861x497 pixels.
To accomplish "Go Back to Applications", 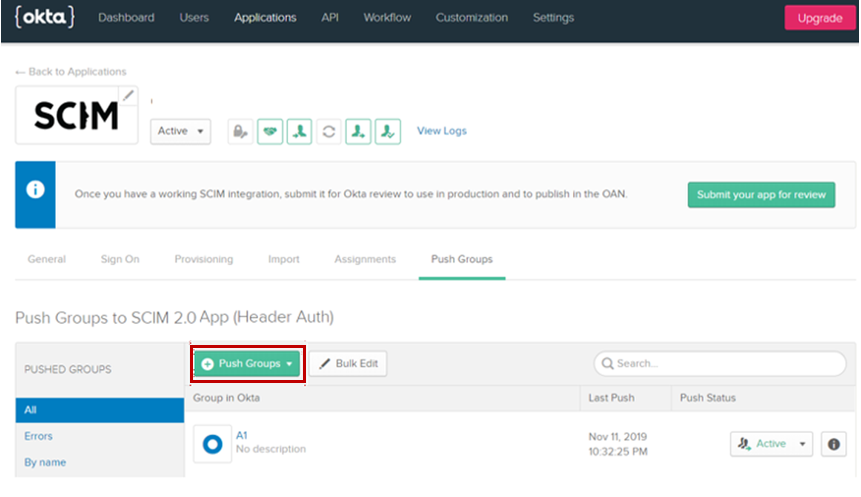I will tap(71, 72).
